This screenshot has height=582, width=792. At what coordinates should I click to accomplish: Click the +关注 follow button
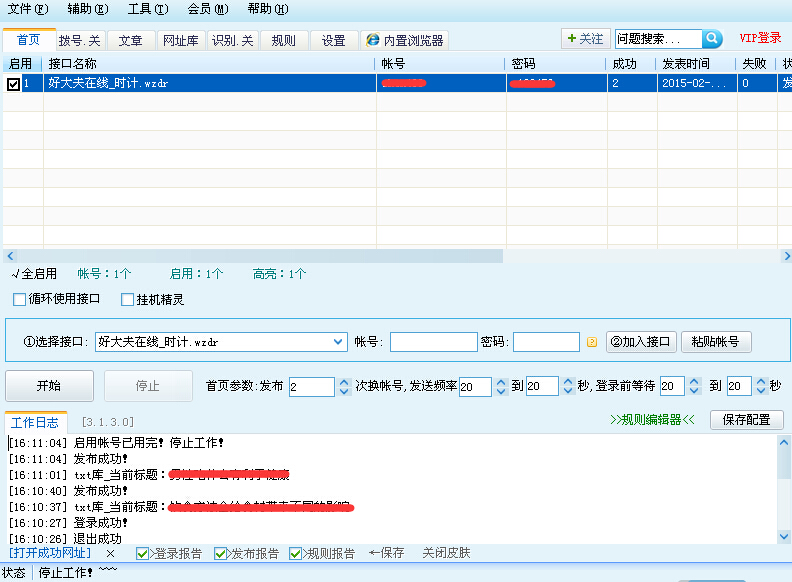tap(585, 39)
